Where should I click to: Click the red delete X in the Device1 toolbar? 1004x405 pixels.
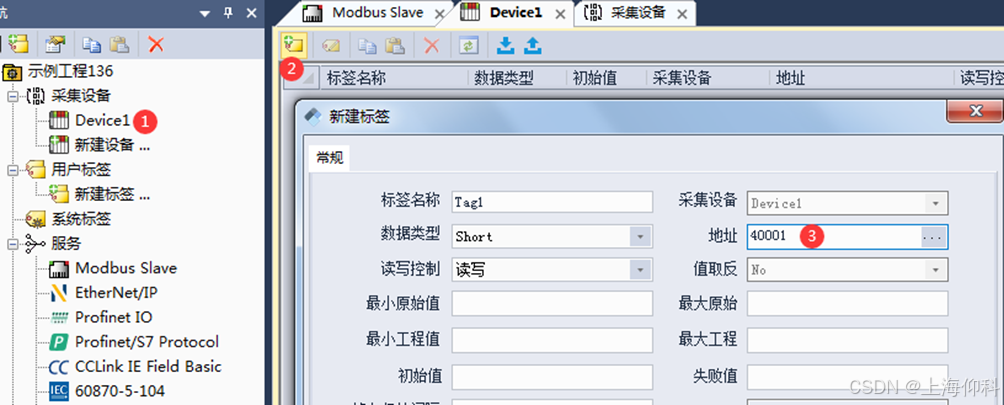pos(432,45)
